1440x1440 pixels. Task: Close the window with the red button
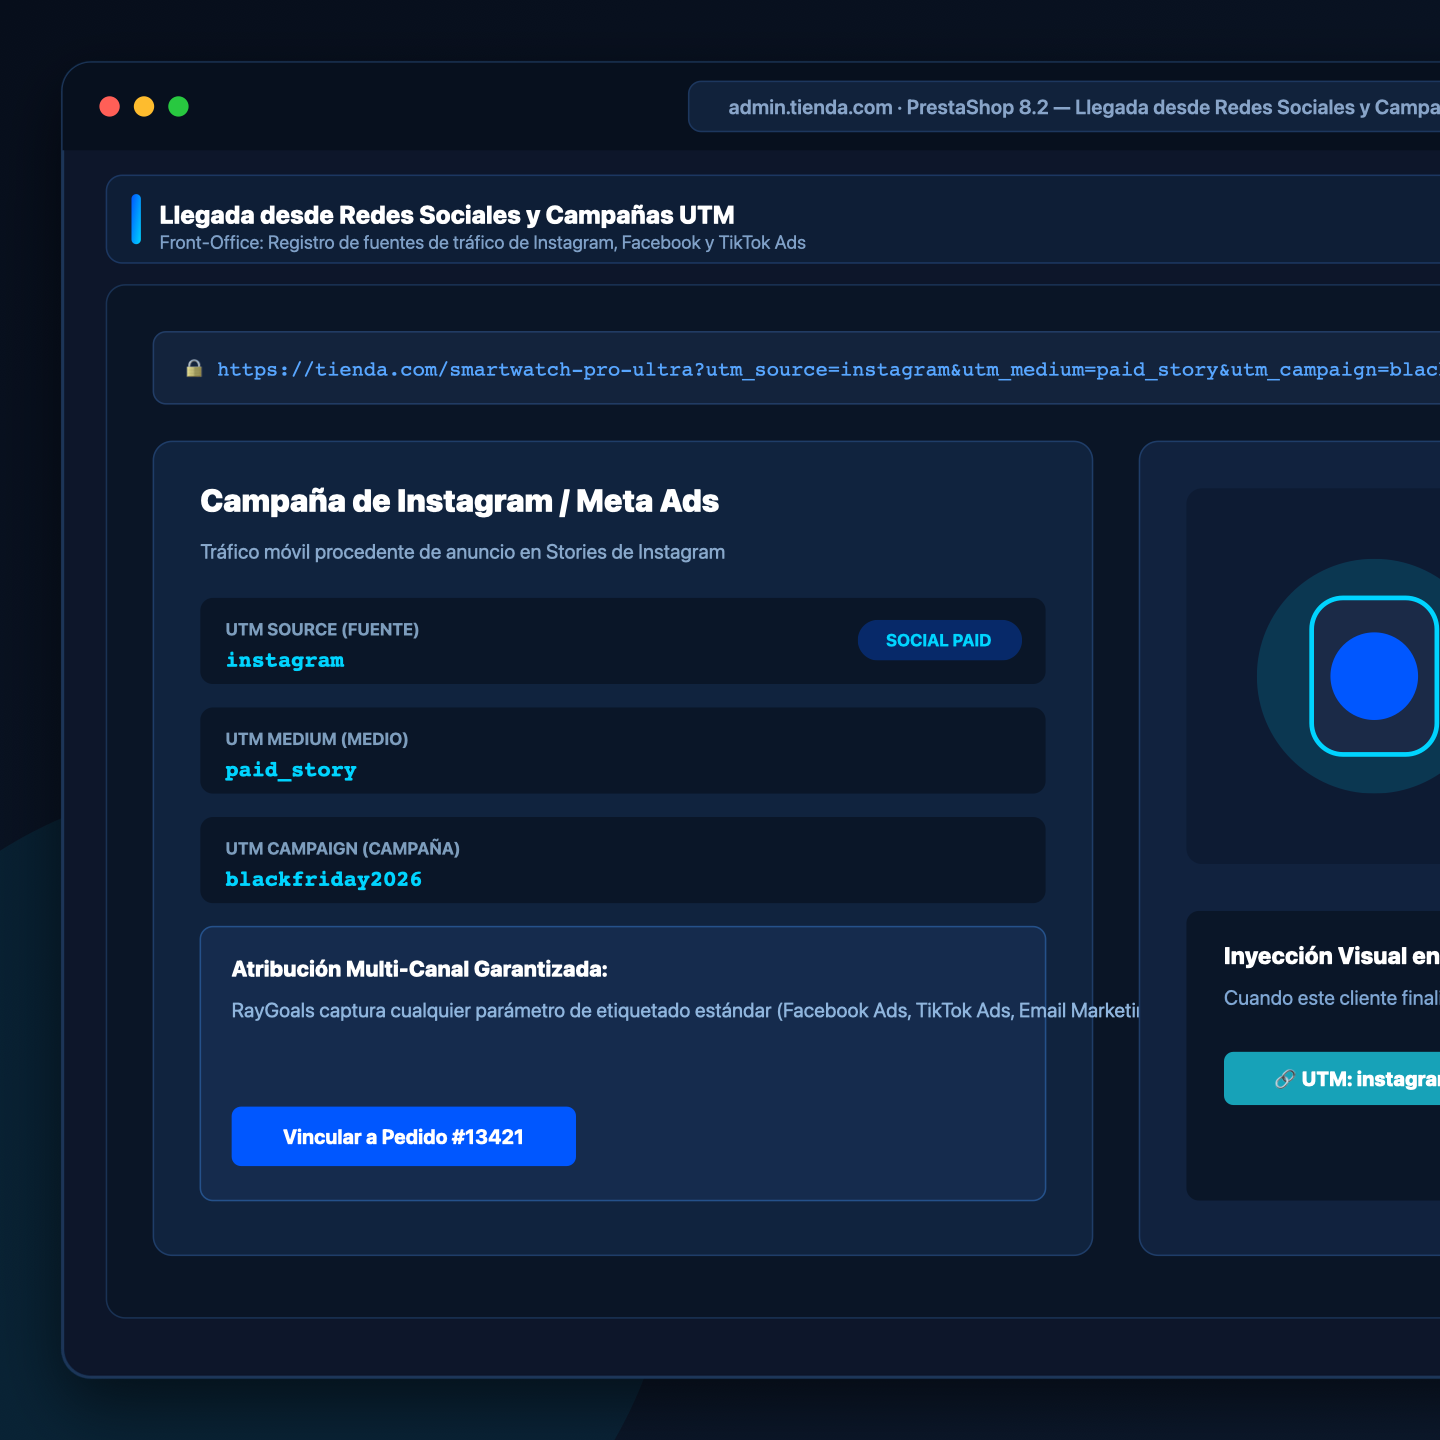pyautogui.click(x=110, y=107)
